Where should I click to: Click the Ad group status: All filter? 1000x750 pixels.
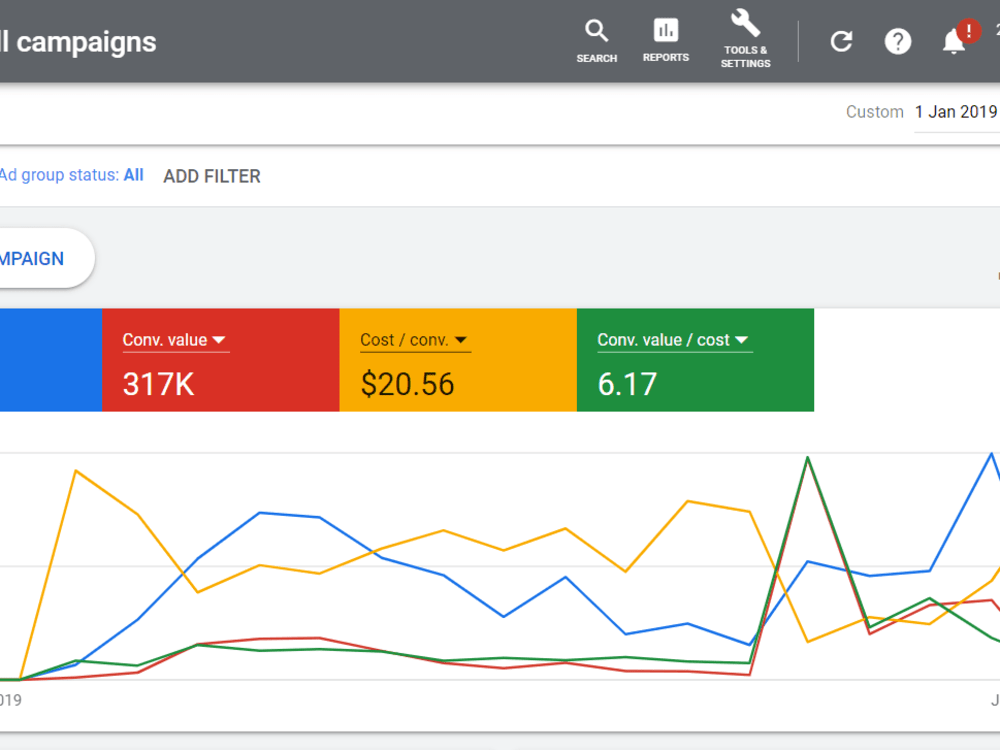71,175
